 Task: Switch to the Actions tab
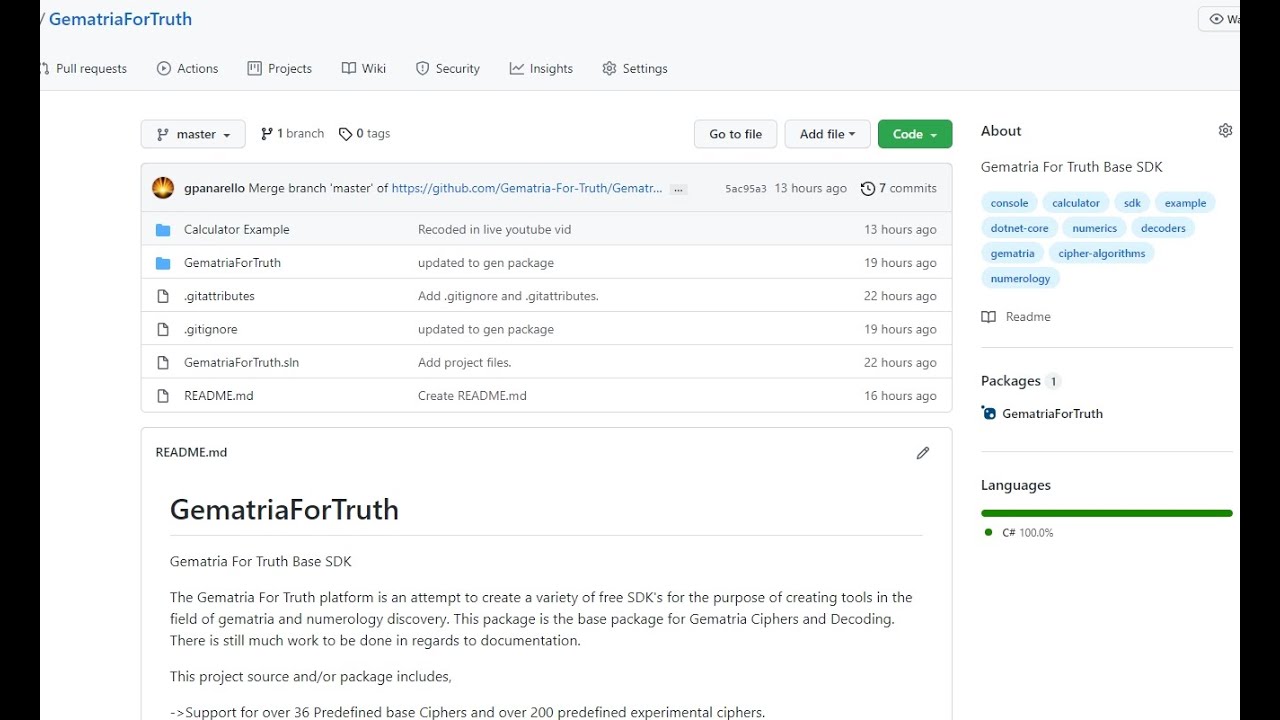[187, 69]
